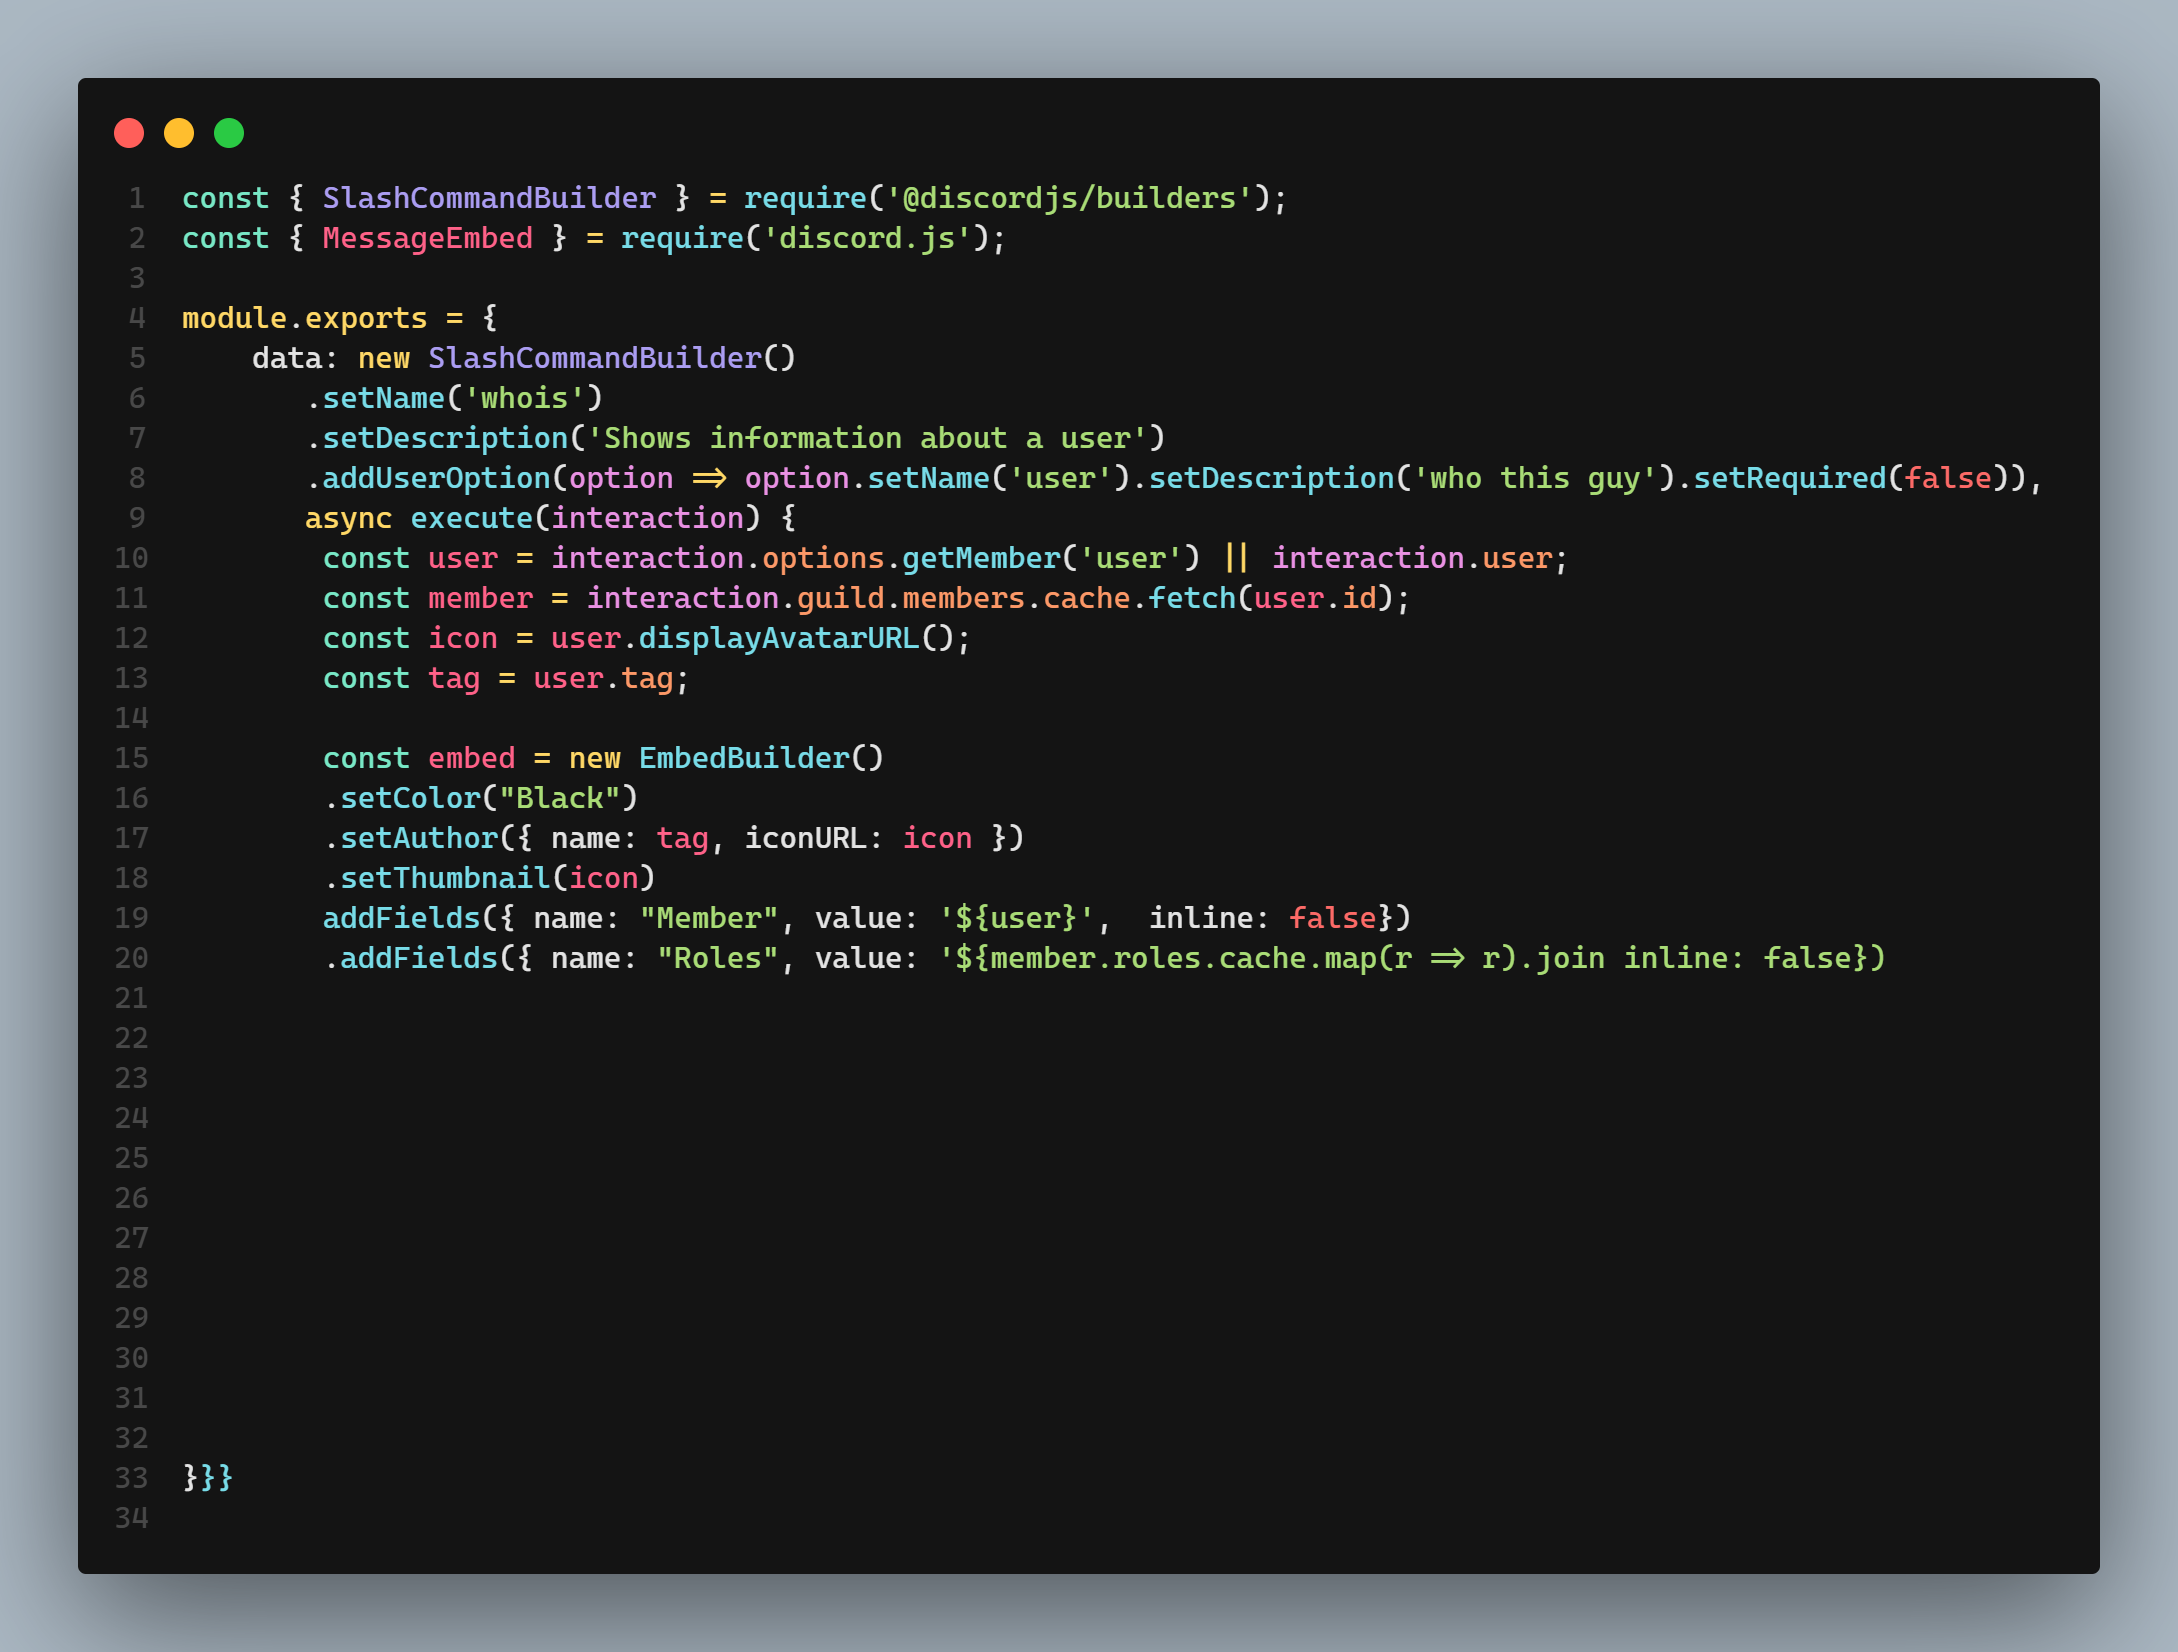Click the "Roles" string on line 20
Viewport: 2178px width, 1652px height.
point(718,958)
